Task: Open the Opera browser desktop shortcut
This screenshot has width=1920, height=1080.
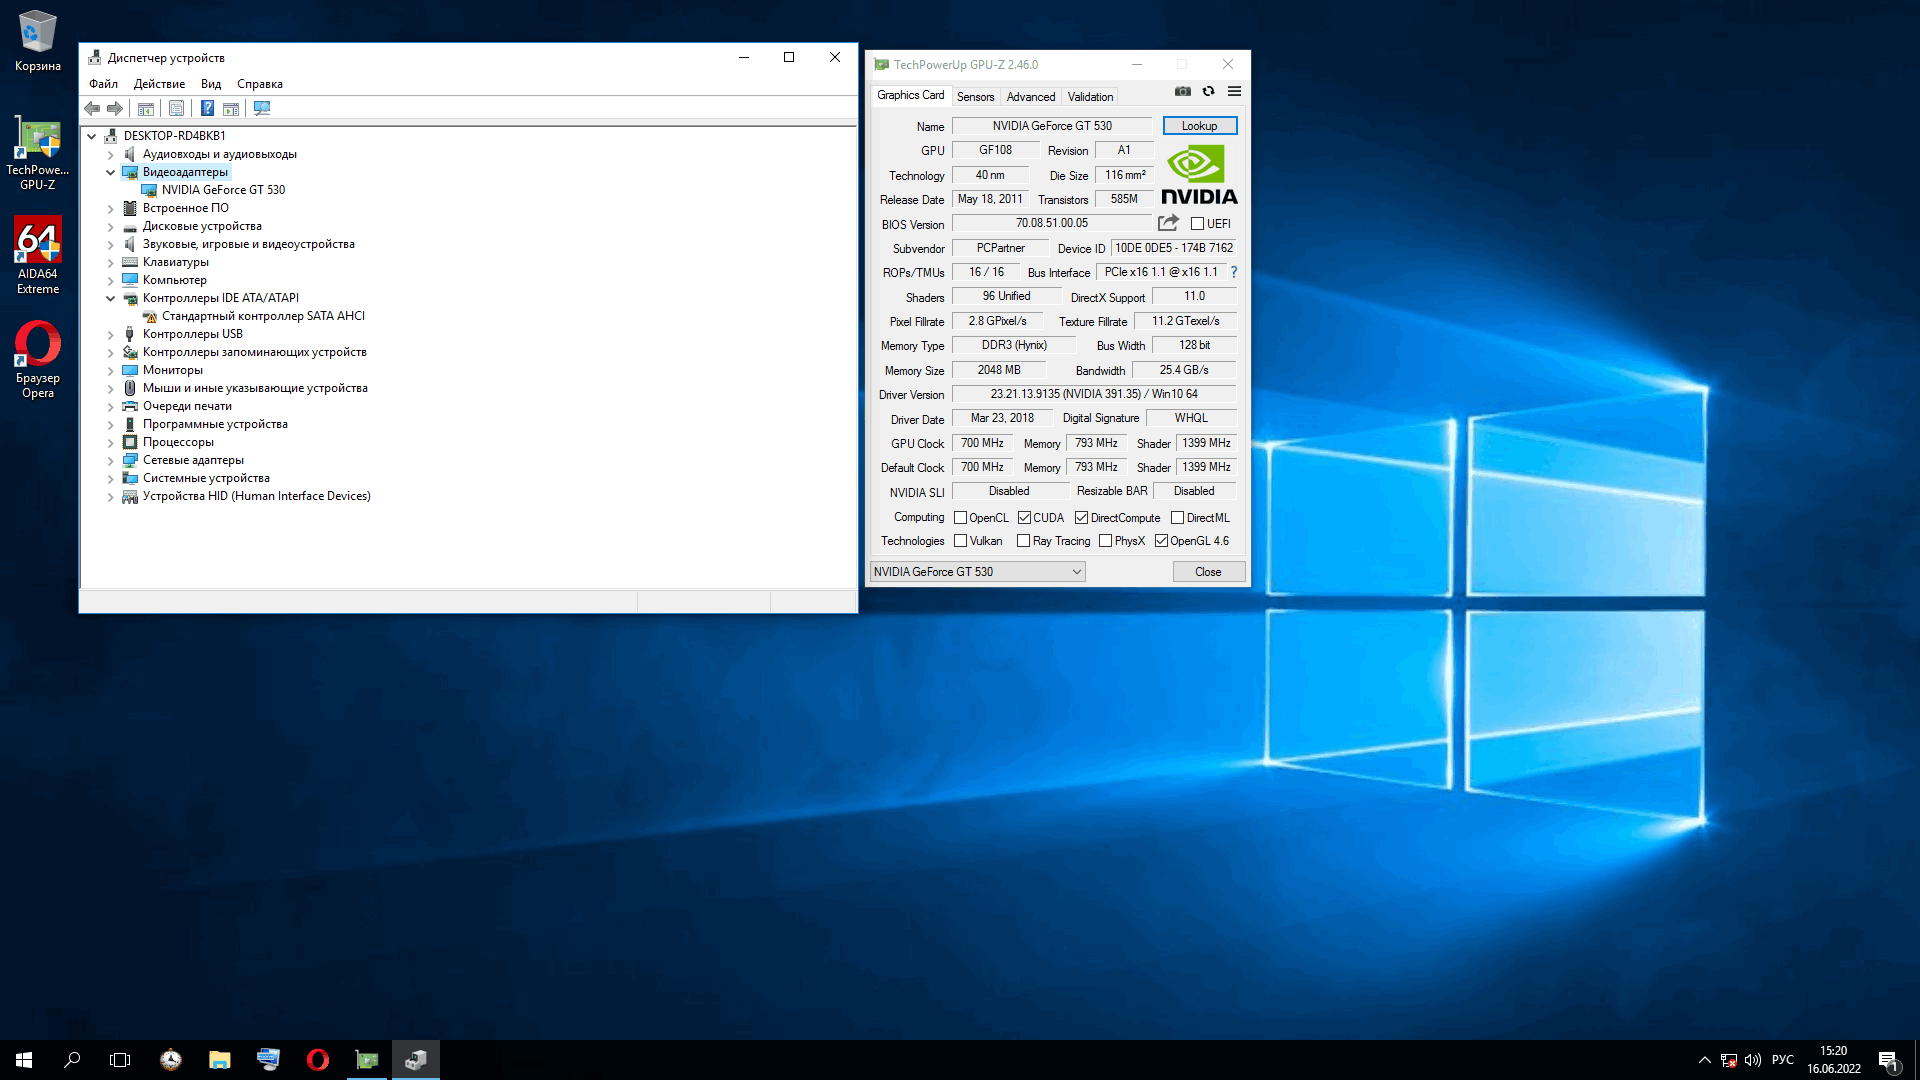Action: click(38, 360)
